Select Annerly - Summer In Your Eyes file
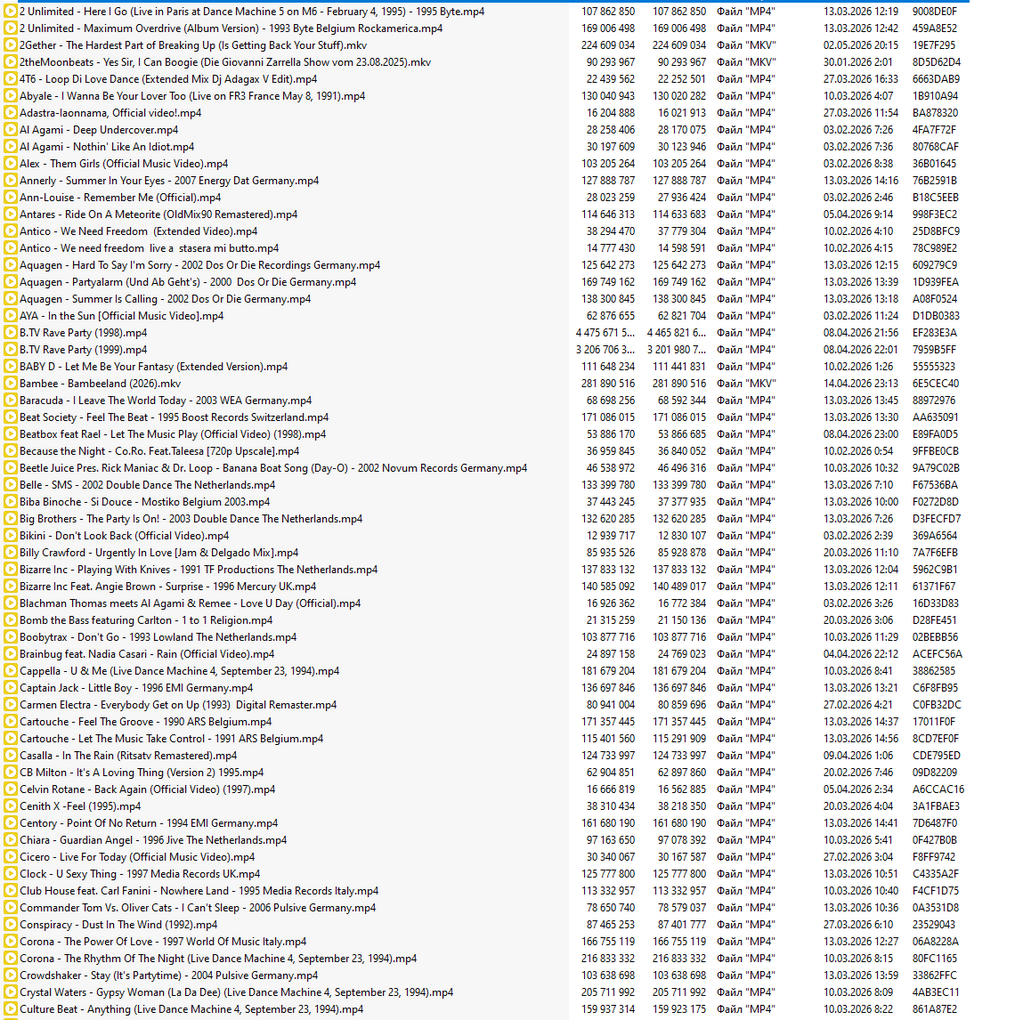The height and width of the screenshot is (1020, 1031). coord(169,181)
